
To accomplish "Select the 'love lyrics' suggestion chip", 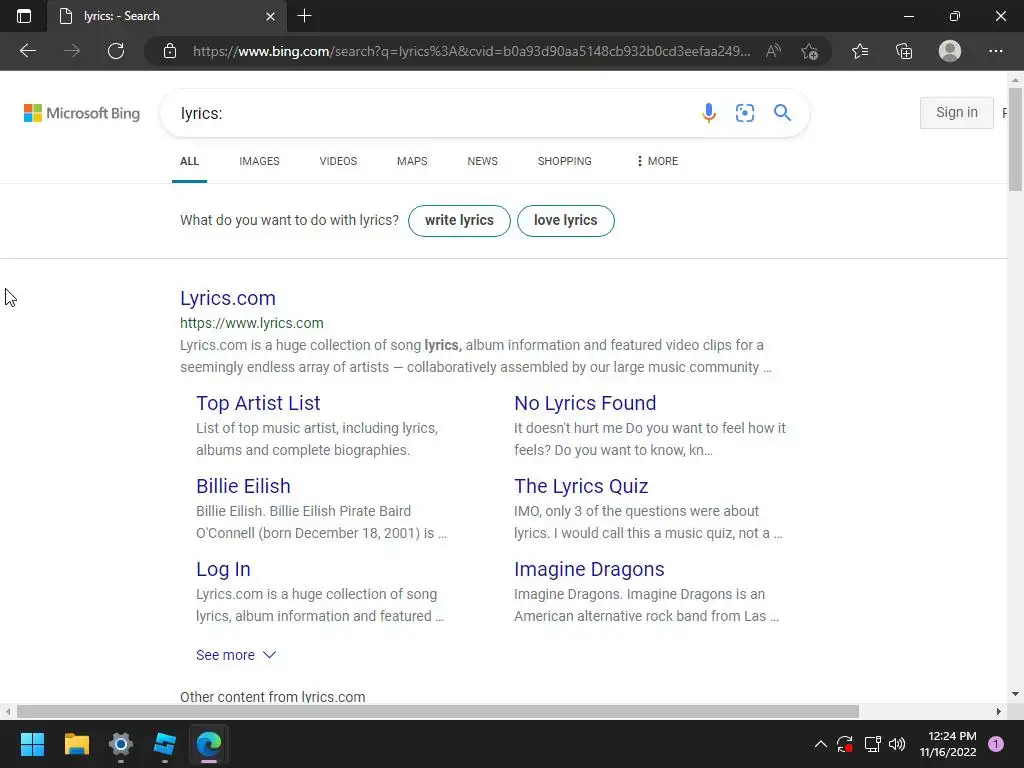I will (x=566, y=221).
